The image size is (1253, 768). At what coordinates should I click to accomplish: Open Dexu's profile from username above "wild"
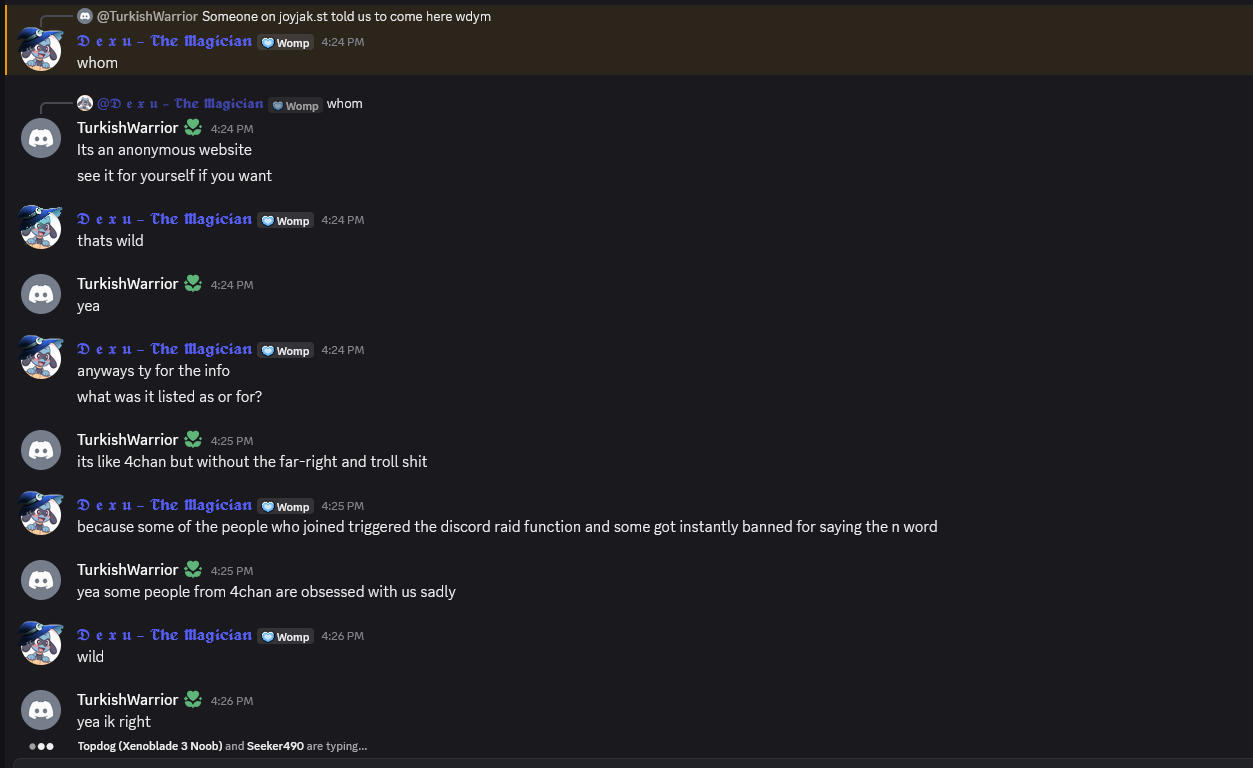pos(164,635)
